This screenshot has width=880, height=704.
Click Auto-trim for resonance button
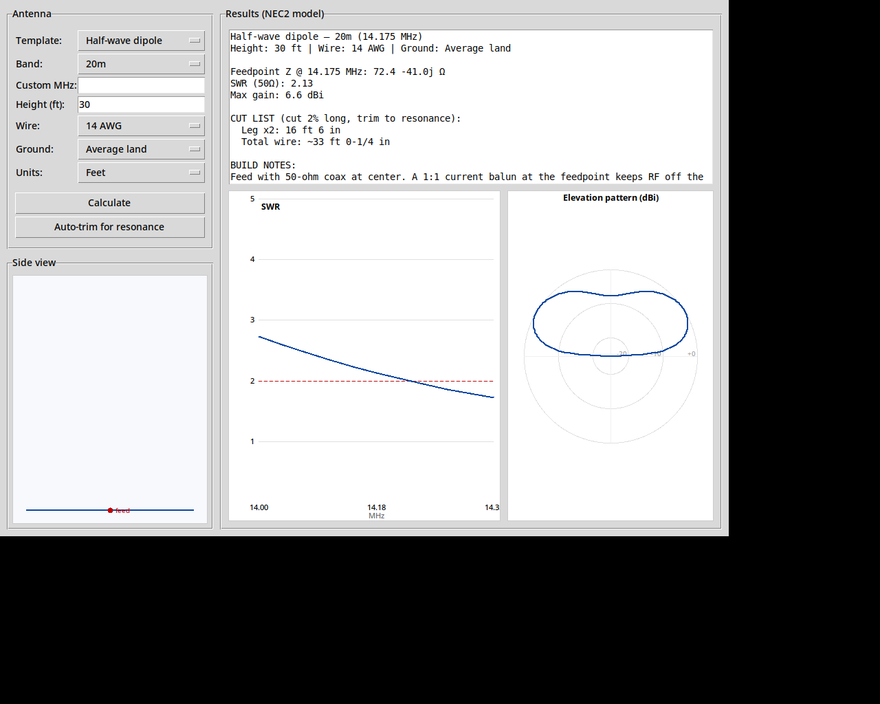point(109,227)
